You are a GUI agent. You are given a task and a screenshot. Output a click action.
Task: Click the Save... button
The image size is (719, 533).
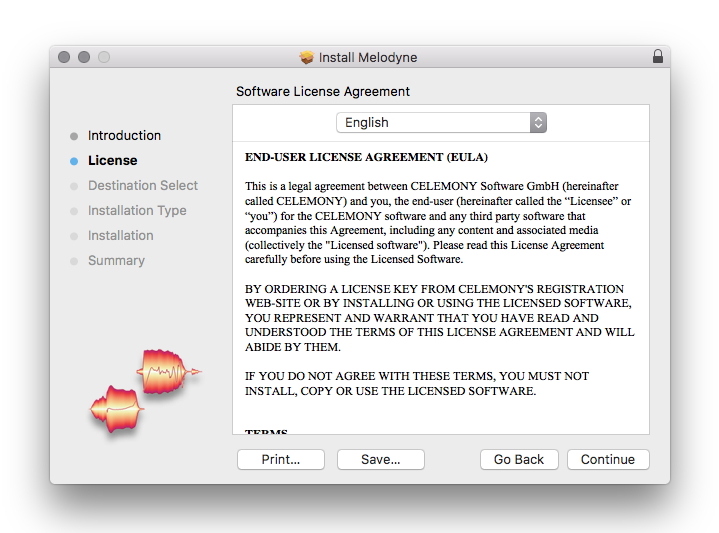(381, 459)
